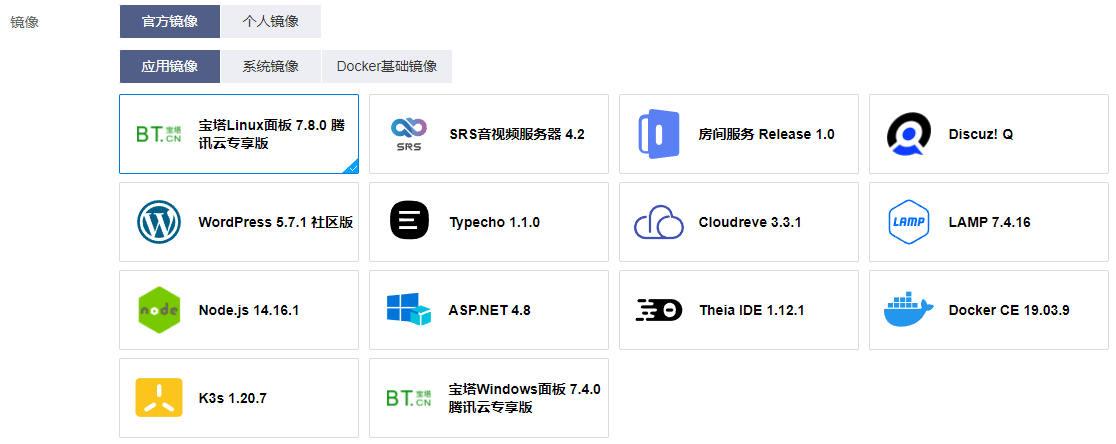The height and width of the screenshot is (444, 1116).
Task: Select Docker CE 19.03.9 label
Action: point(1009,310)
